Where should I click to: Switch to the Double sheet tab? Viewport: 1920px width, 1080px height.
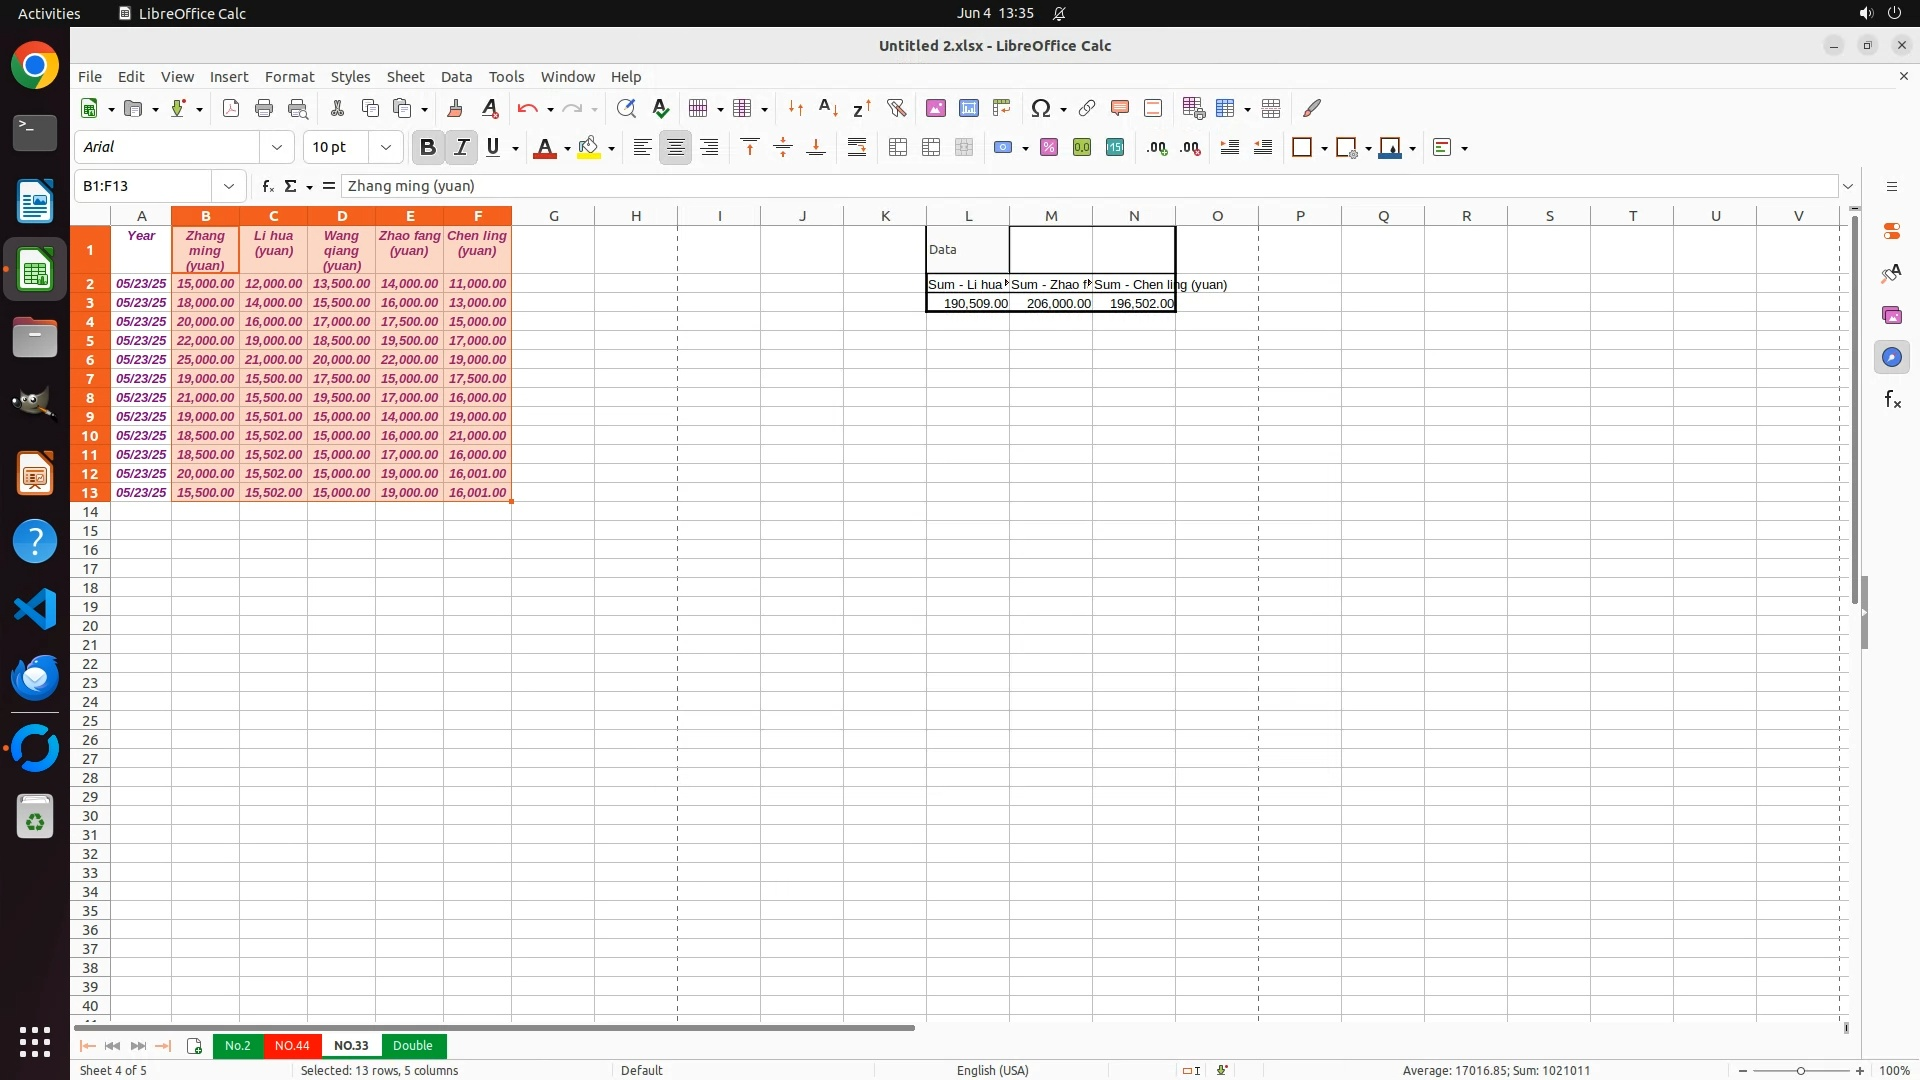pos(412,1045)
